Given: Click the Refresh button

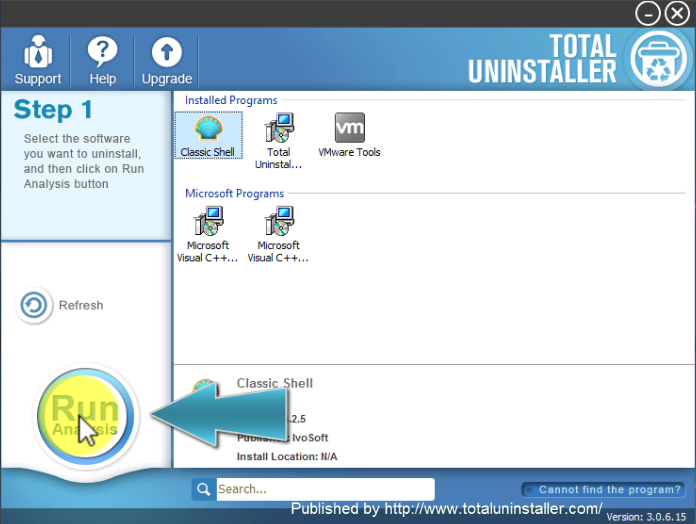Looking at the screenshot, I should point(60,305).
